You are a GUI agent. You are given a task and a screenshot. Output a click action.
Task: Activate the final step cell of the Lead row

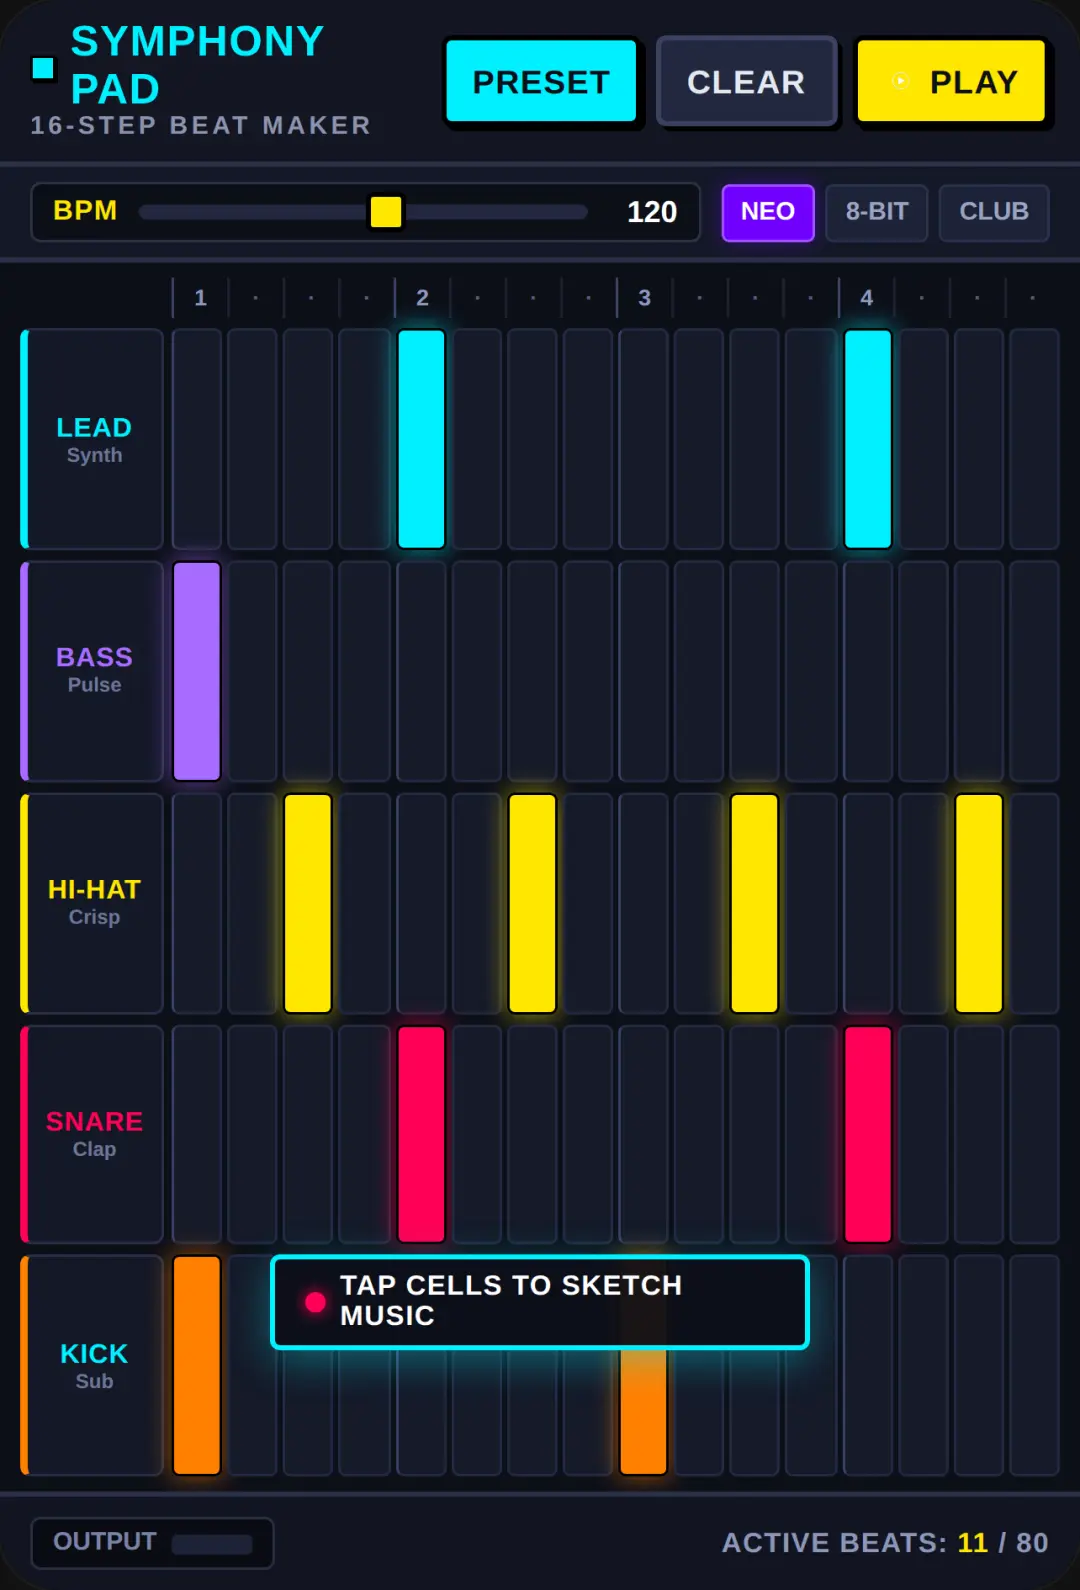[x=1034, y=439]
